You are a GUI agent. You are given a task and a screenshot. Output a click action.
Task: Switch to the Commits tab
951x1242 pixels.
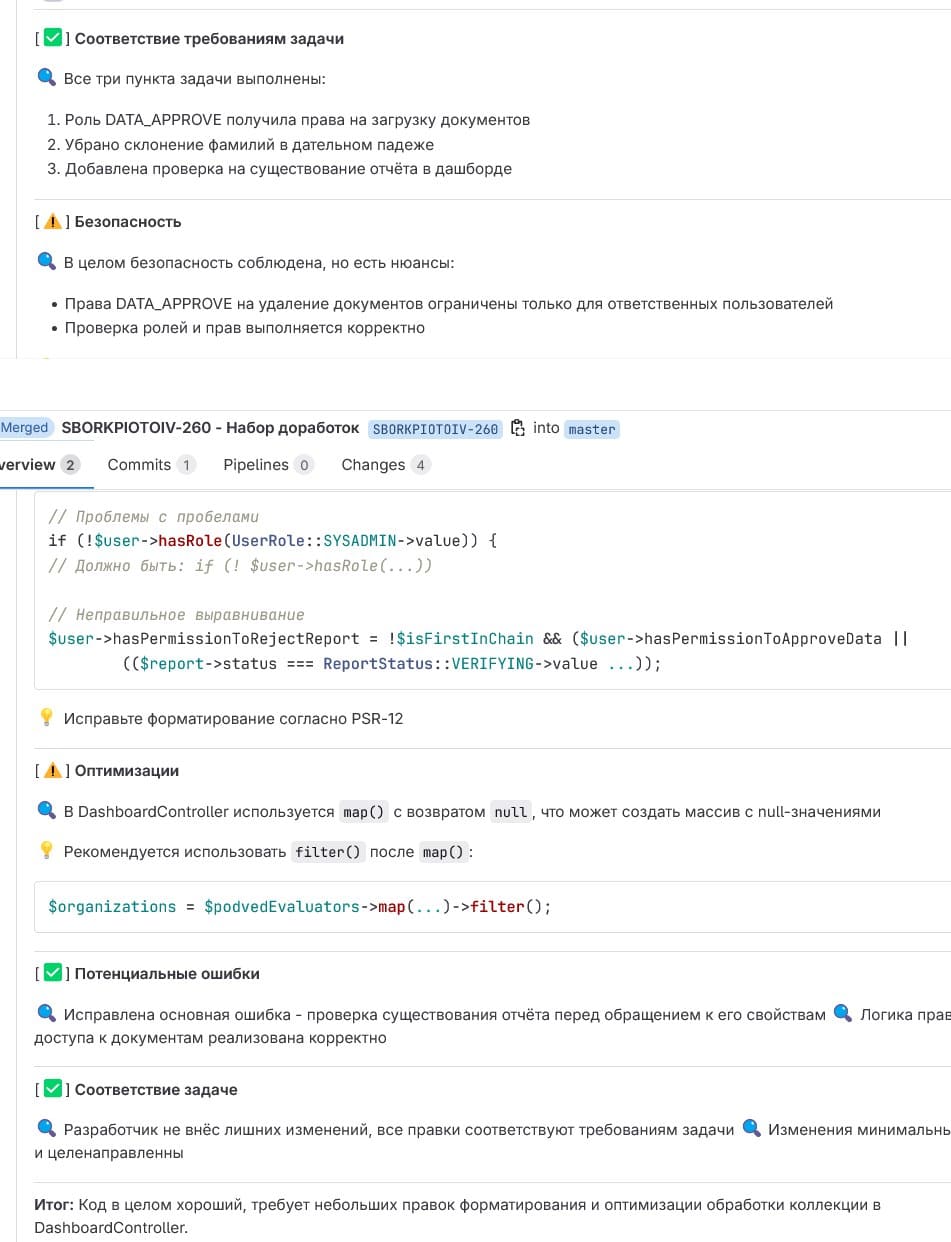[x=150, y=465]
